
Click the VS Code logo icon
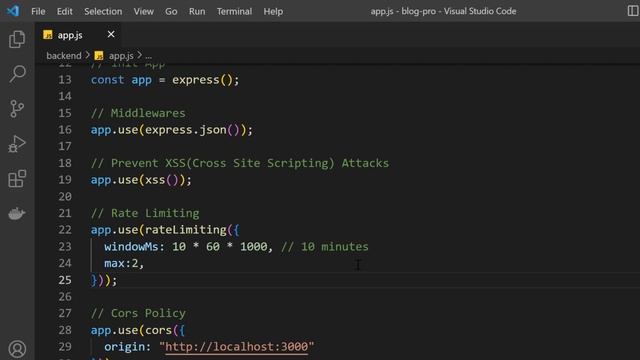[x=13, y=11]
